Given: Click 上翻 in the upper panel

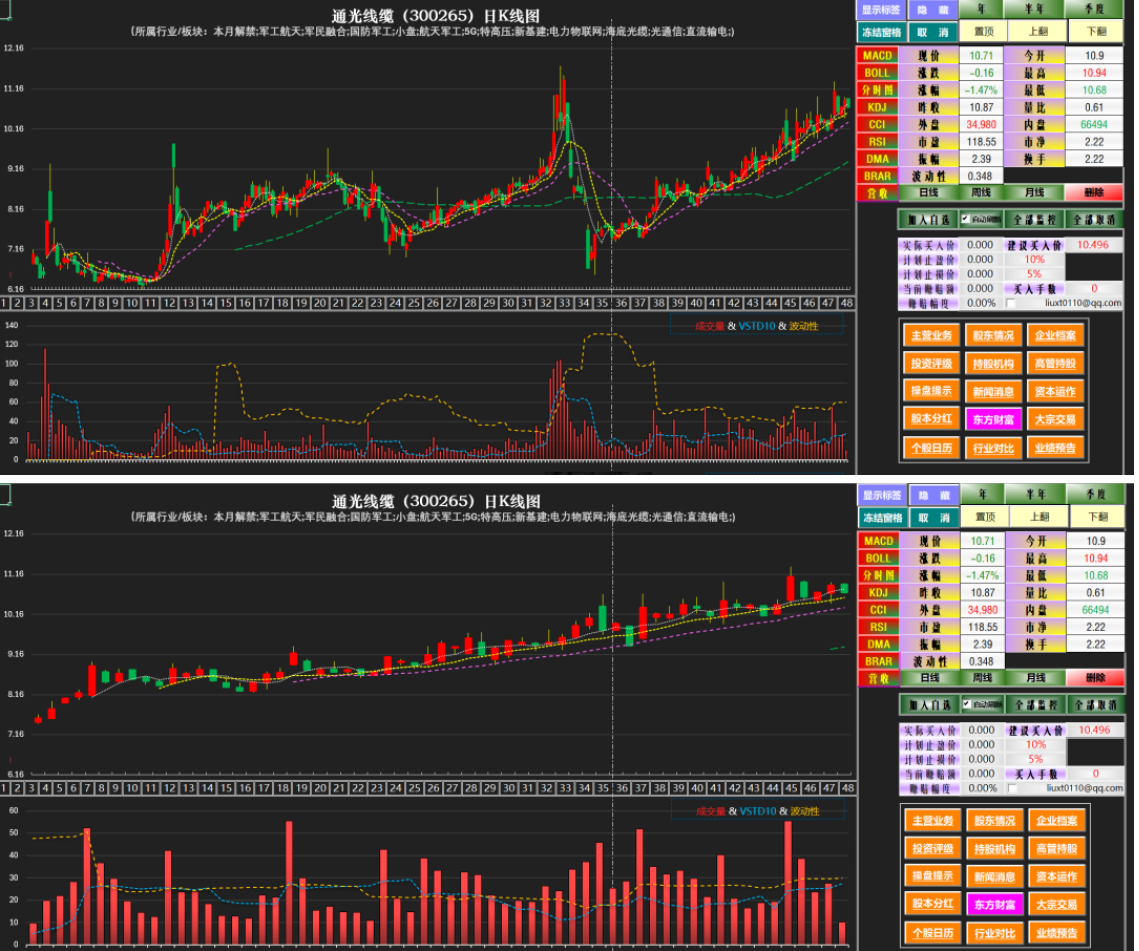Looking at the screenshot, I should coord(1039,31).
